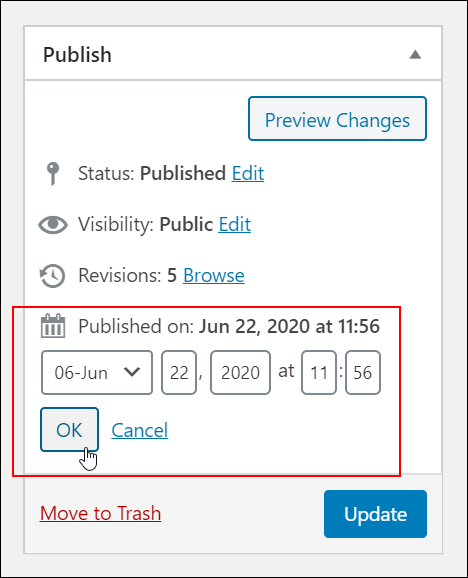The image size is (468, 578).
Task: Edit the visibility setting link
Action: point(235,224)
